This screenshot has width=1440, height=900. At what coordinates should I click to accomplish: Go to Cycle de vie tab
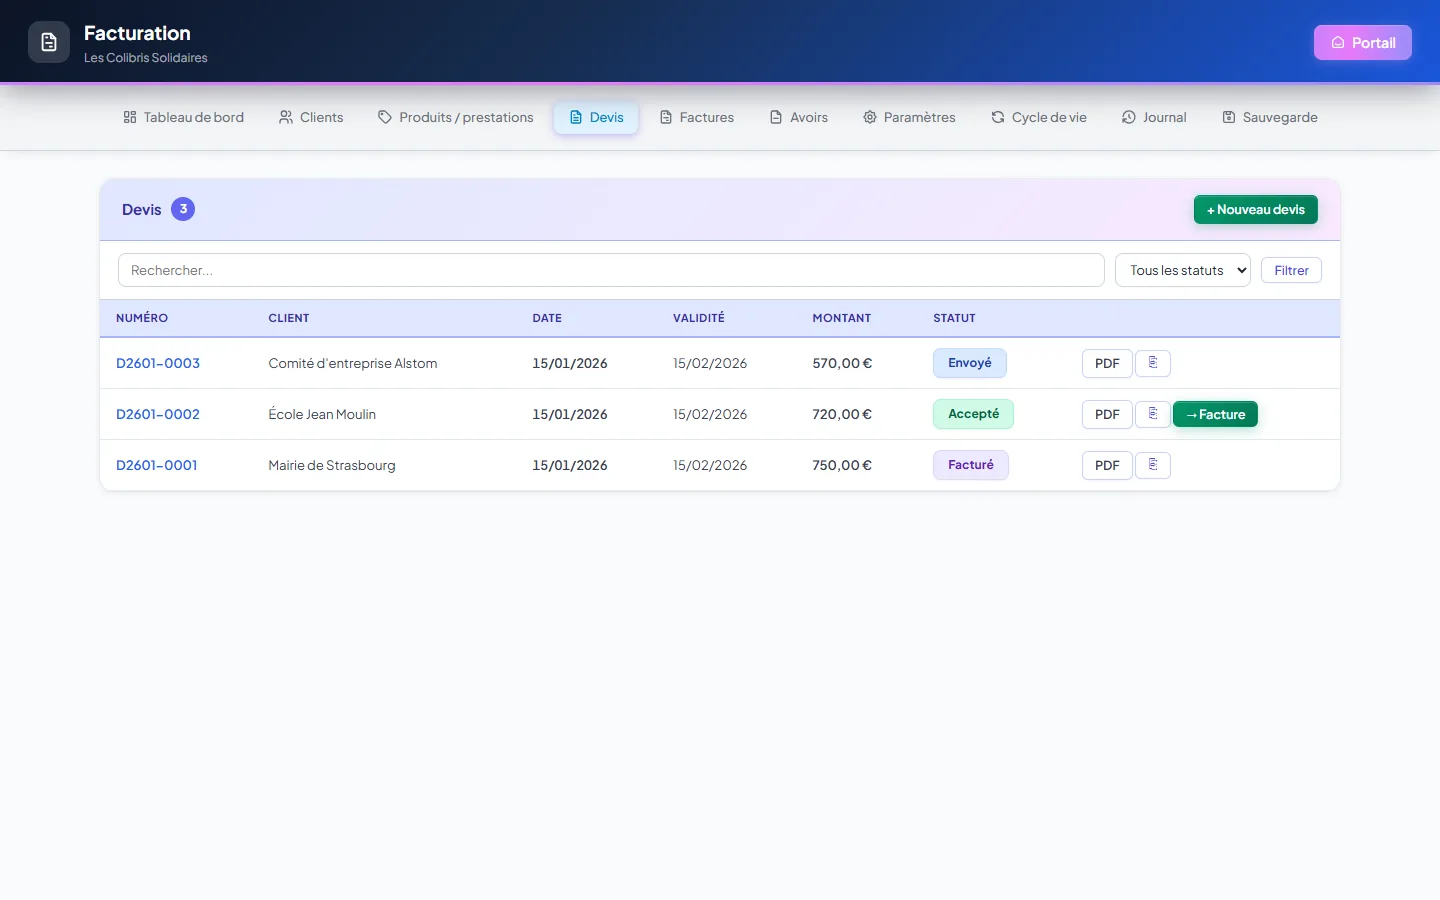1039,117
